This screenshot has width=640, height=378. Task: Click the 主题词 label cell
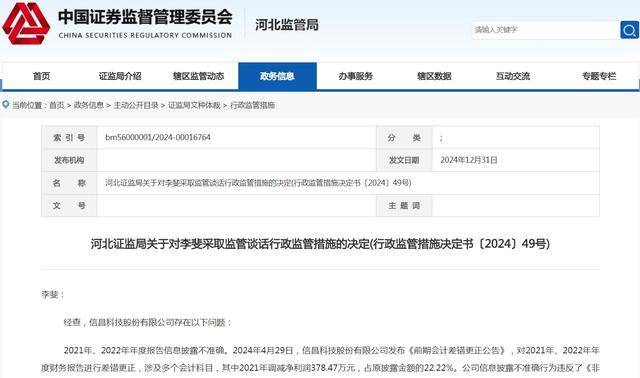pos(404,205)
